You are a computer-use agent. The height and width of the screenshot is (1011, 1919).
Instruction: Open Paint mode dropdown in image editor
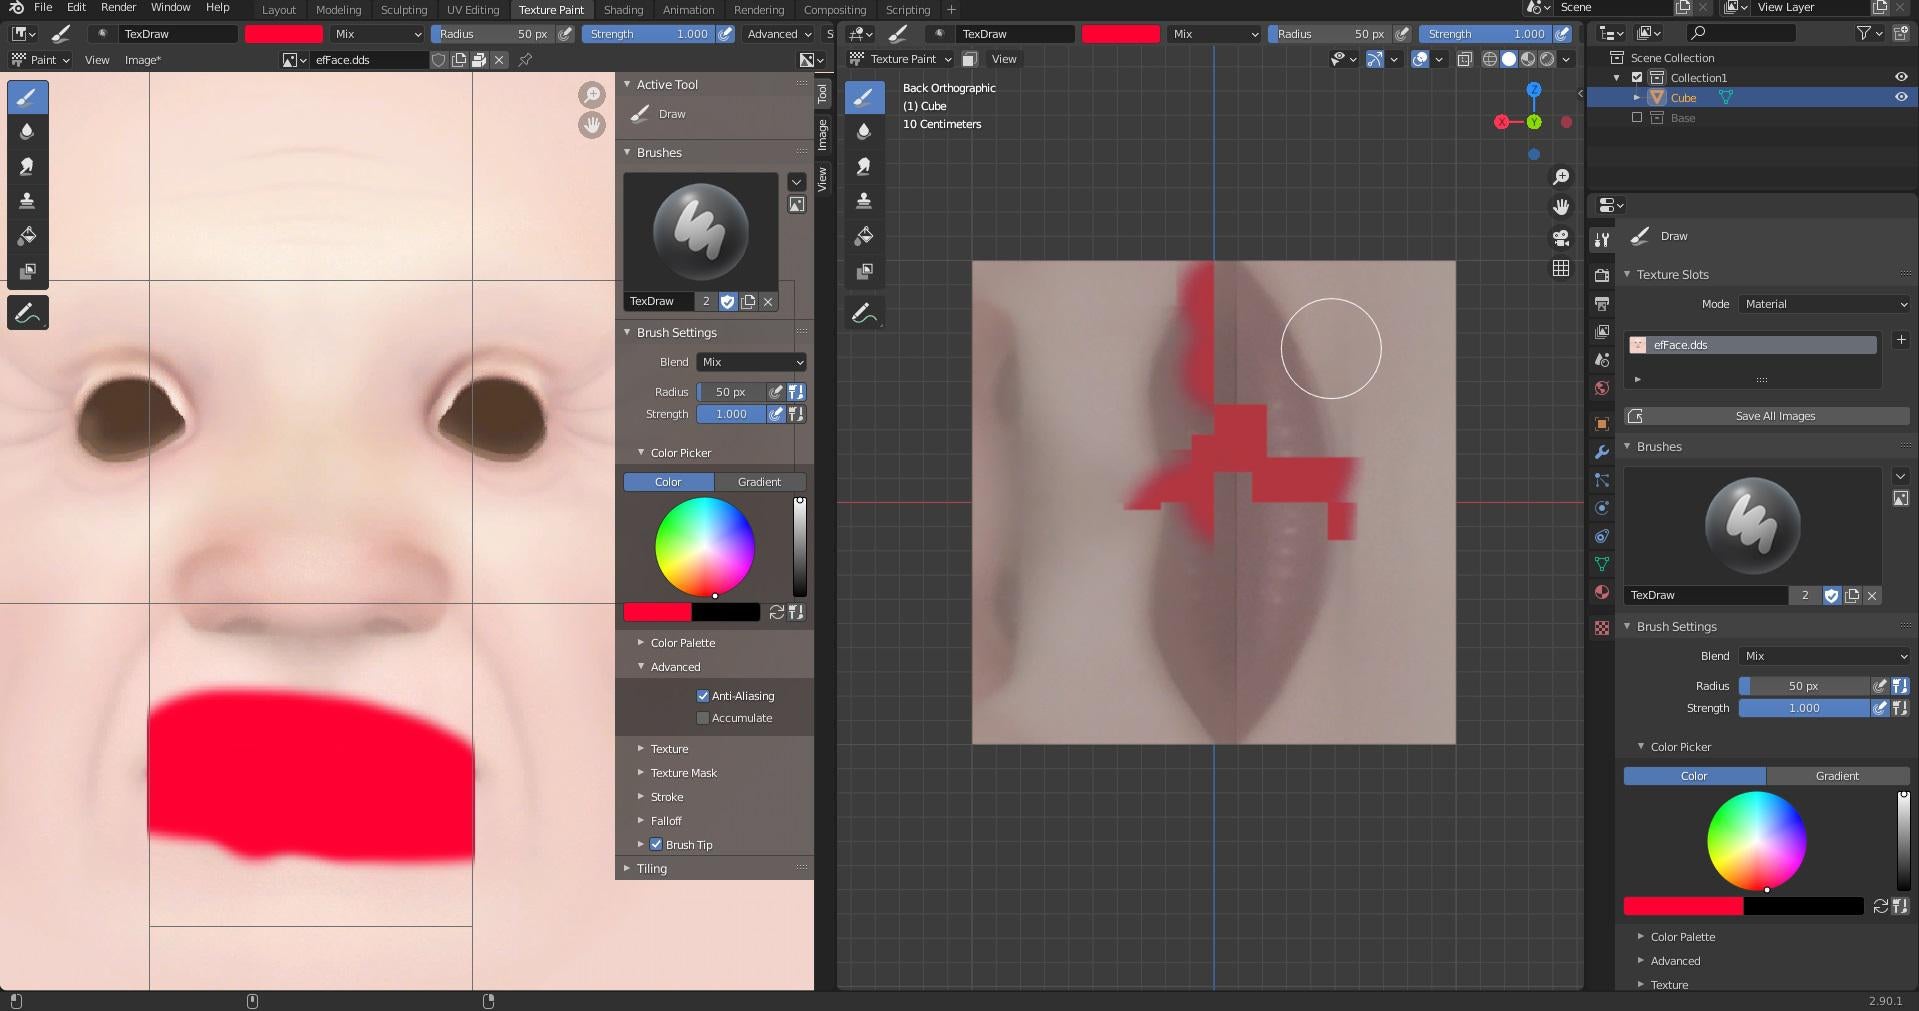[41, 60]
